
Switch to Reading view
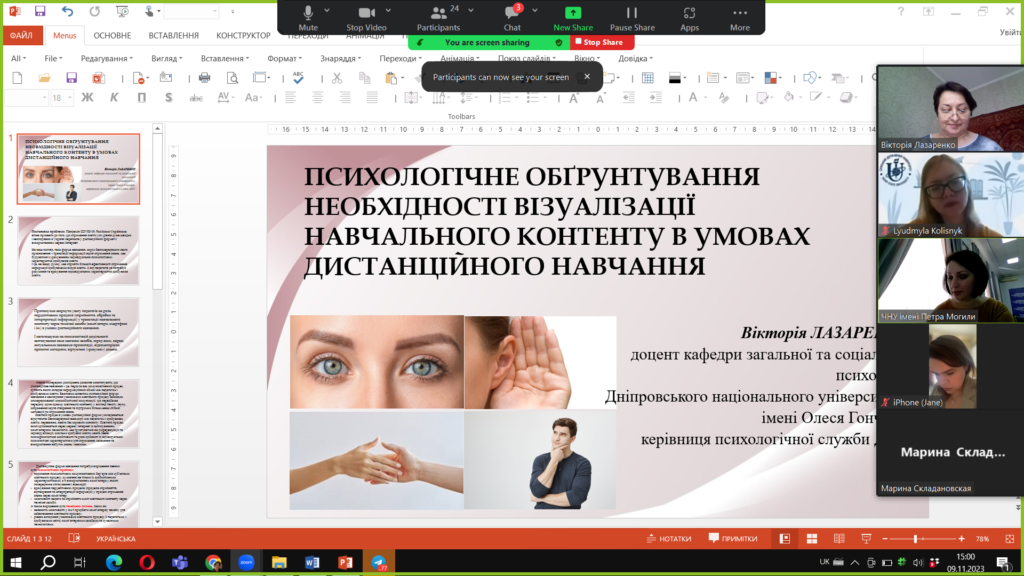pyautogui.click(x=839, y=539)
